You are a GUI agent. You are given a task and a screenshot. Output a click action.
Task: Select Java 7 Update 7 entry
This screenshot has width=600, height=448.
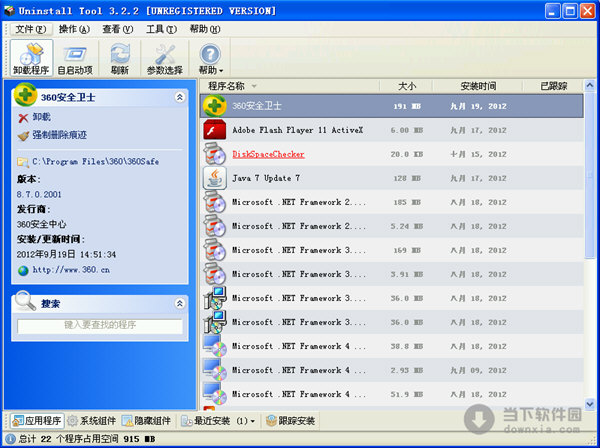(392, 178)
